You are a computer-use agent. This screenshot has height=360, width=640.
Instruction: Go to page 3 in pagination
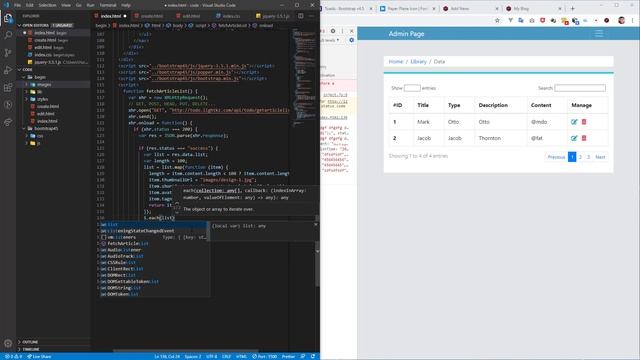[x=588, y=157]
